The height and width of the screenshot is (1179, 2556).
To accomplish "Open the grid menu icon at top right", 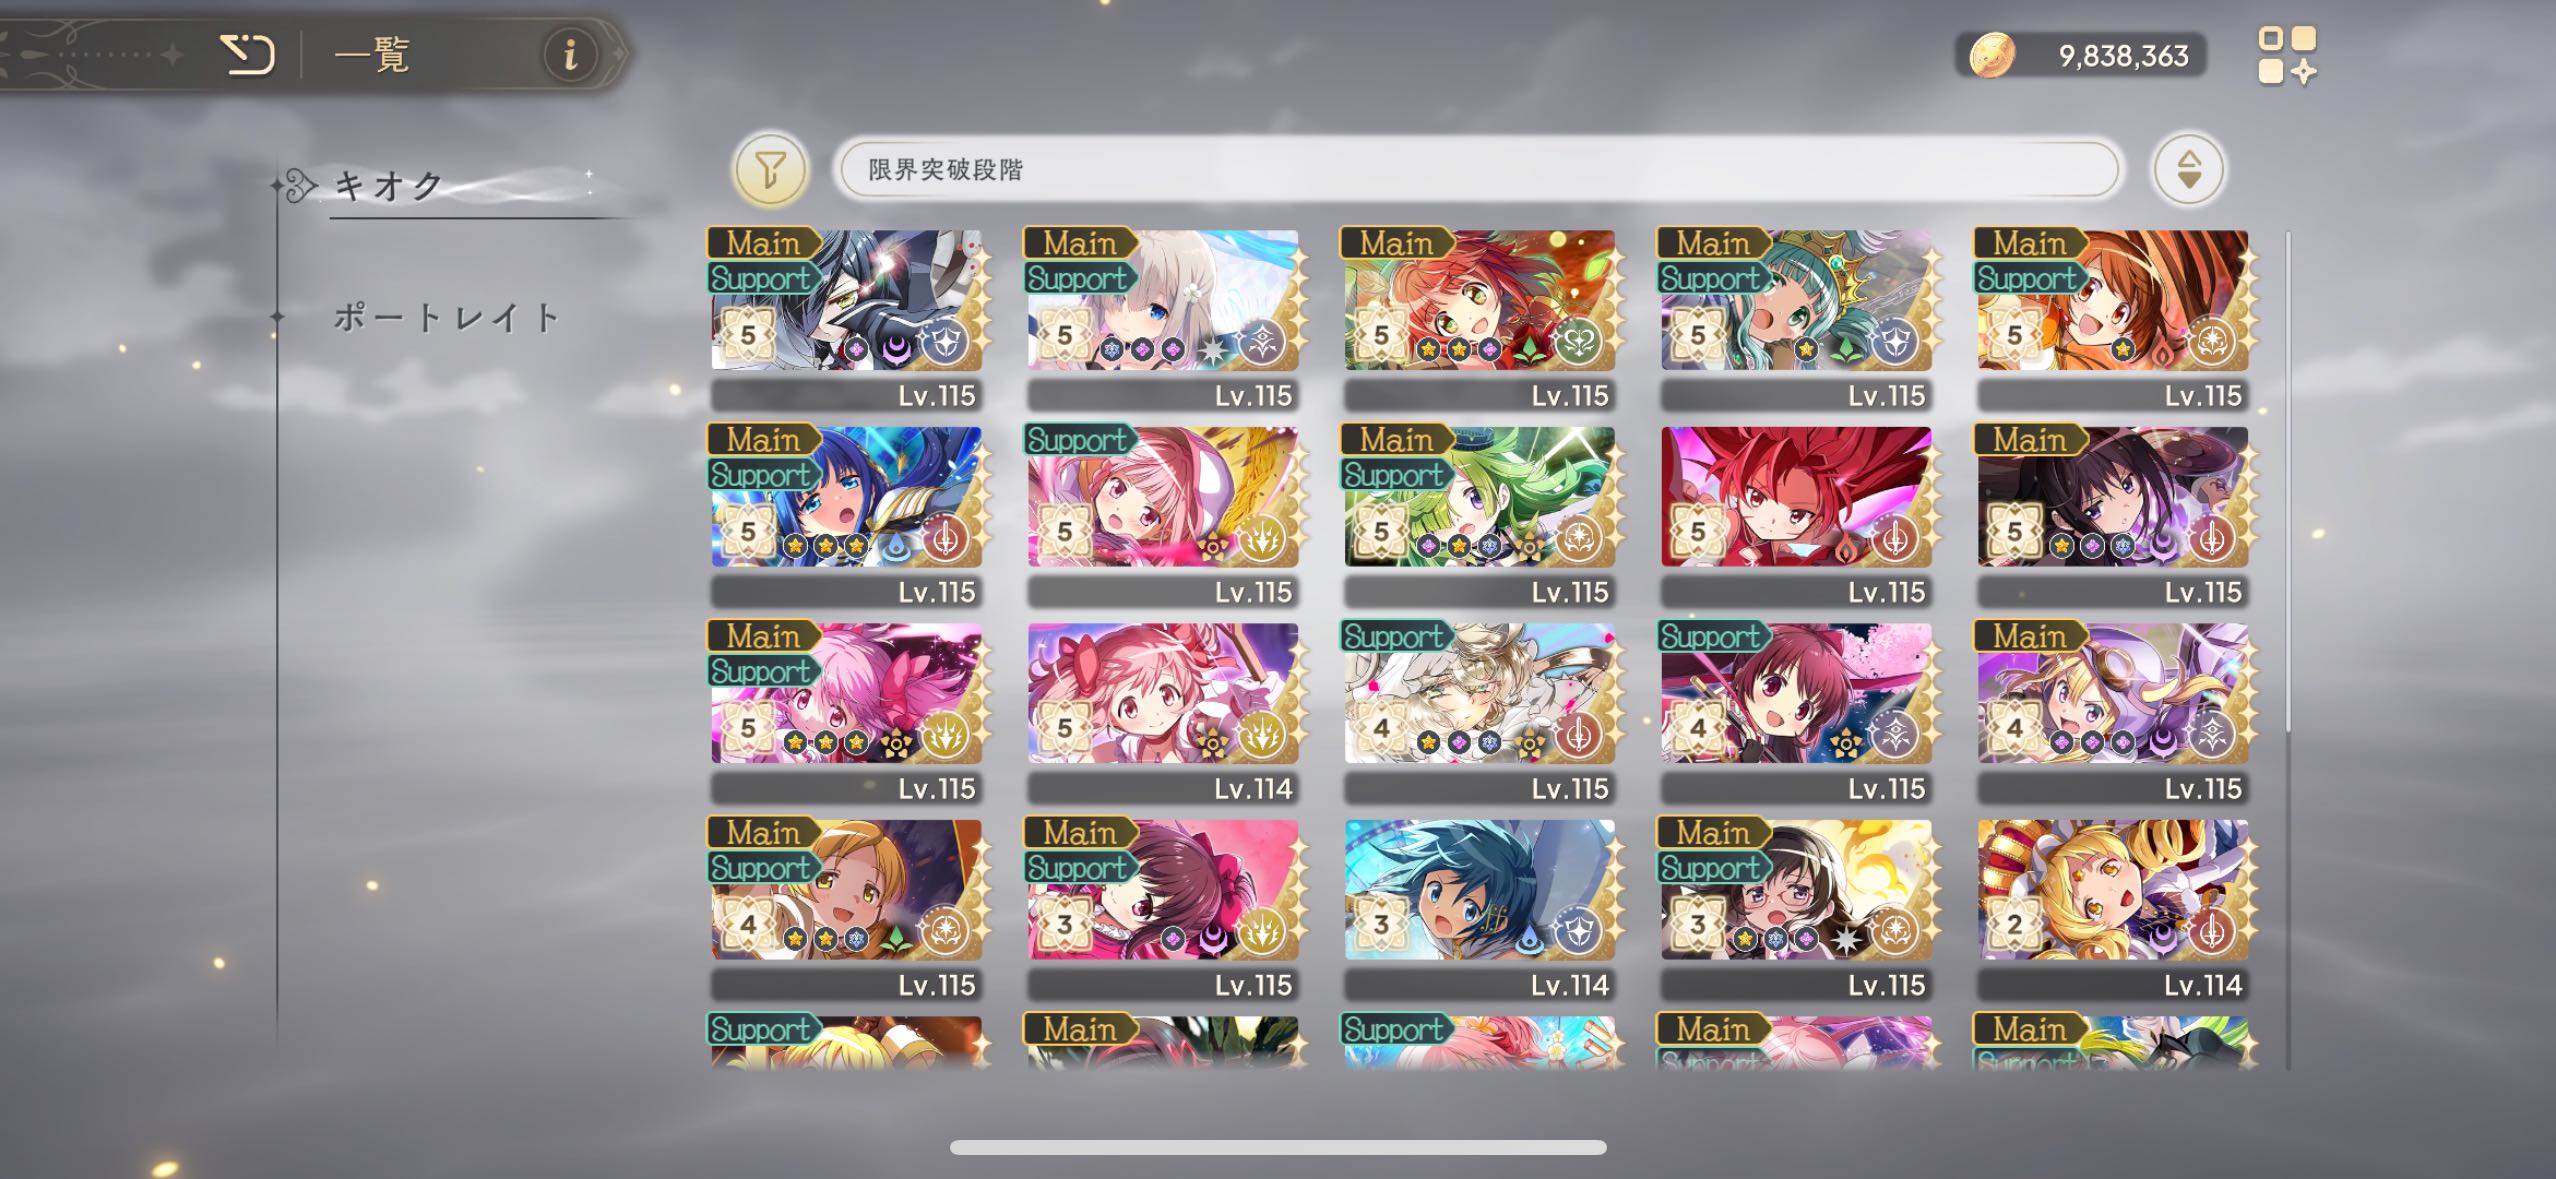I will pyautogui.click(x=2287, y=55).
